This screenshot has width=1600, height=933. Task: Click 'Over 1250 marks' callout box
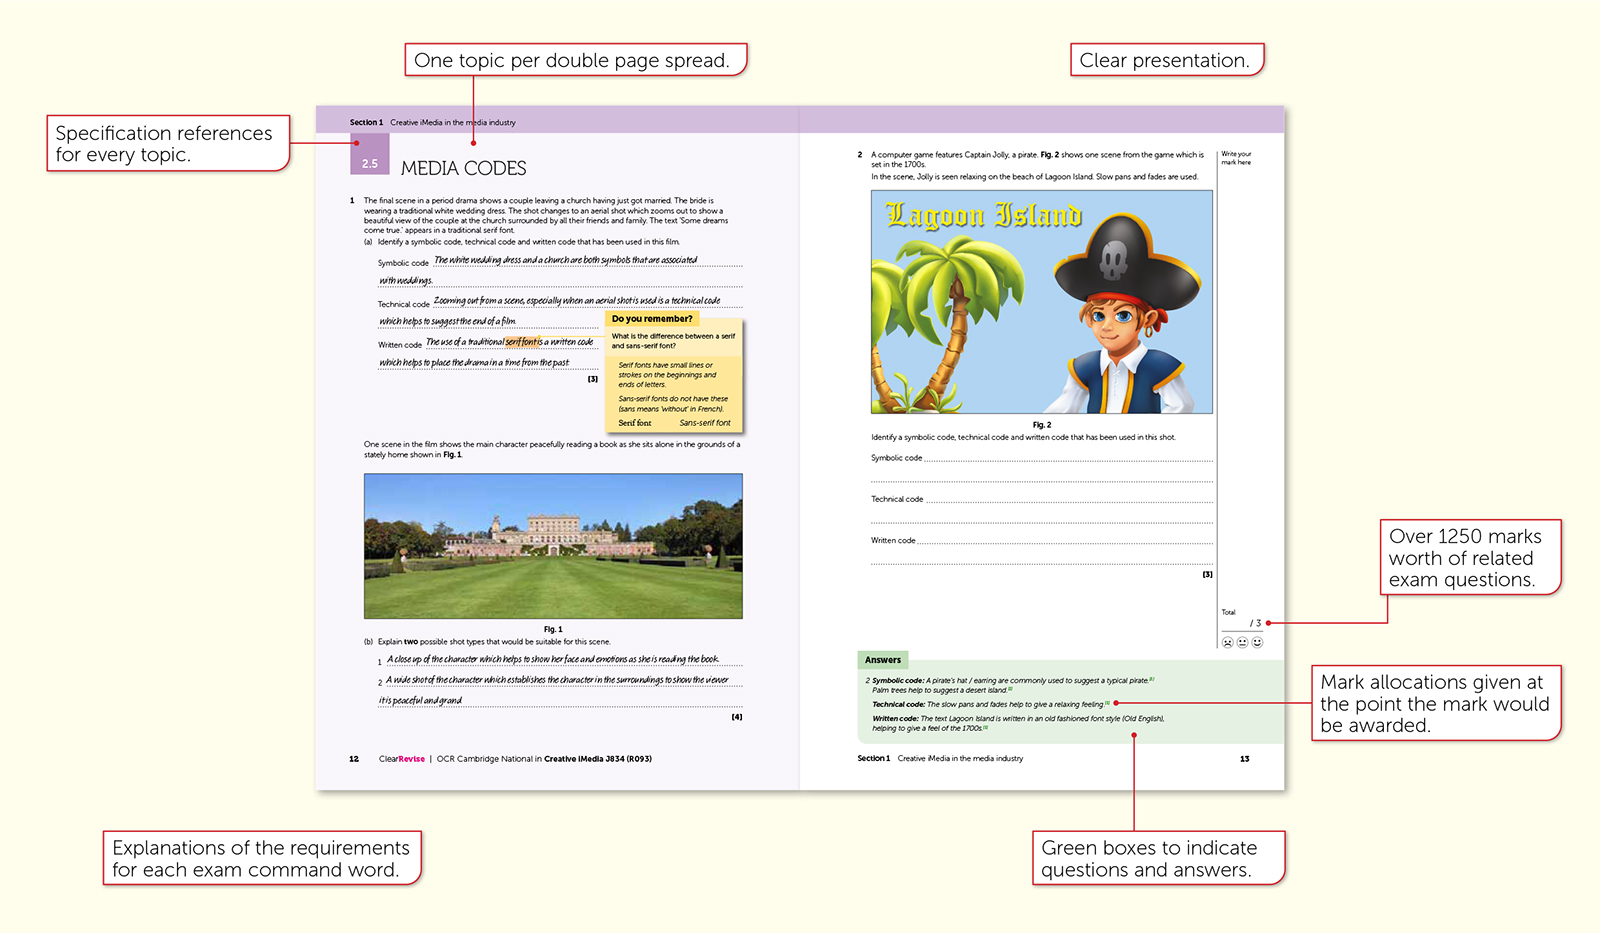pos(1467,558)
